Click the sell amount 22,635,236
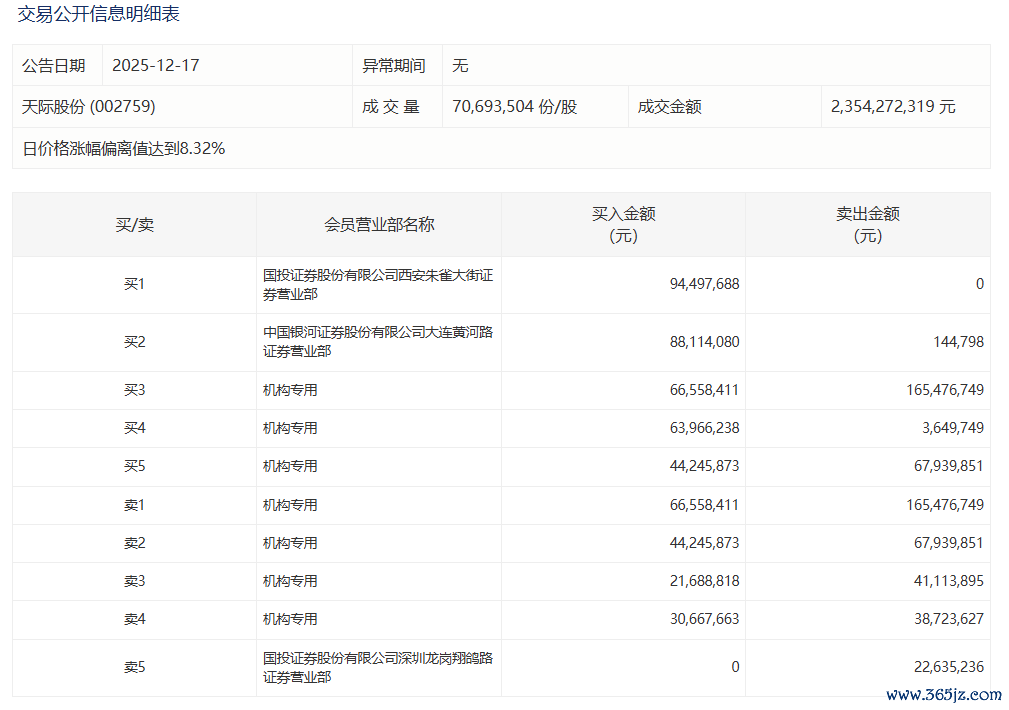This screenshot has width=1009, height=710. click(944, 667)
